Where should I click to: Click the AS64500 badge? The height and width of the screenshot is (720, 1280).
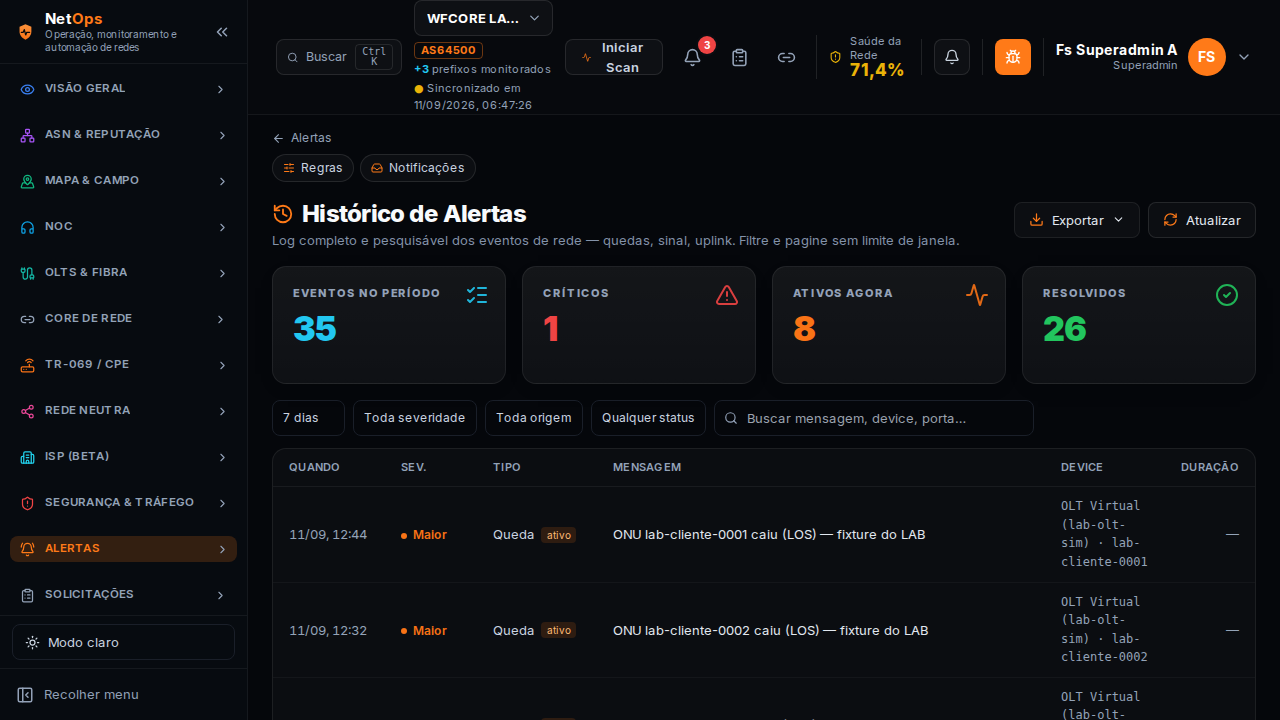pyautogui.click(x=449, y=50)
